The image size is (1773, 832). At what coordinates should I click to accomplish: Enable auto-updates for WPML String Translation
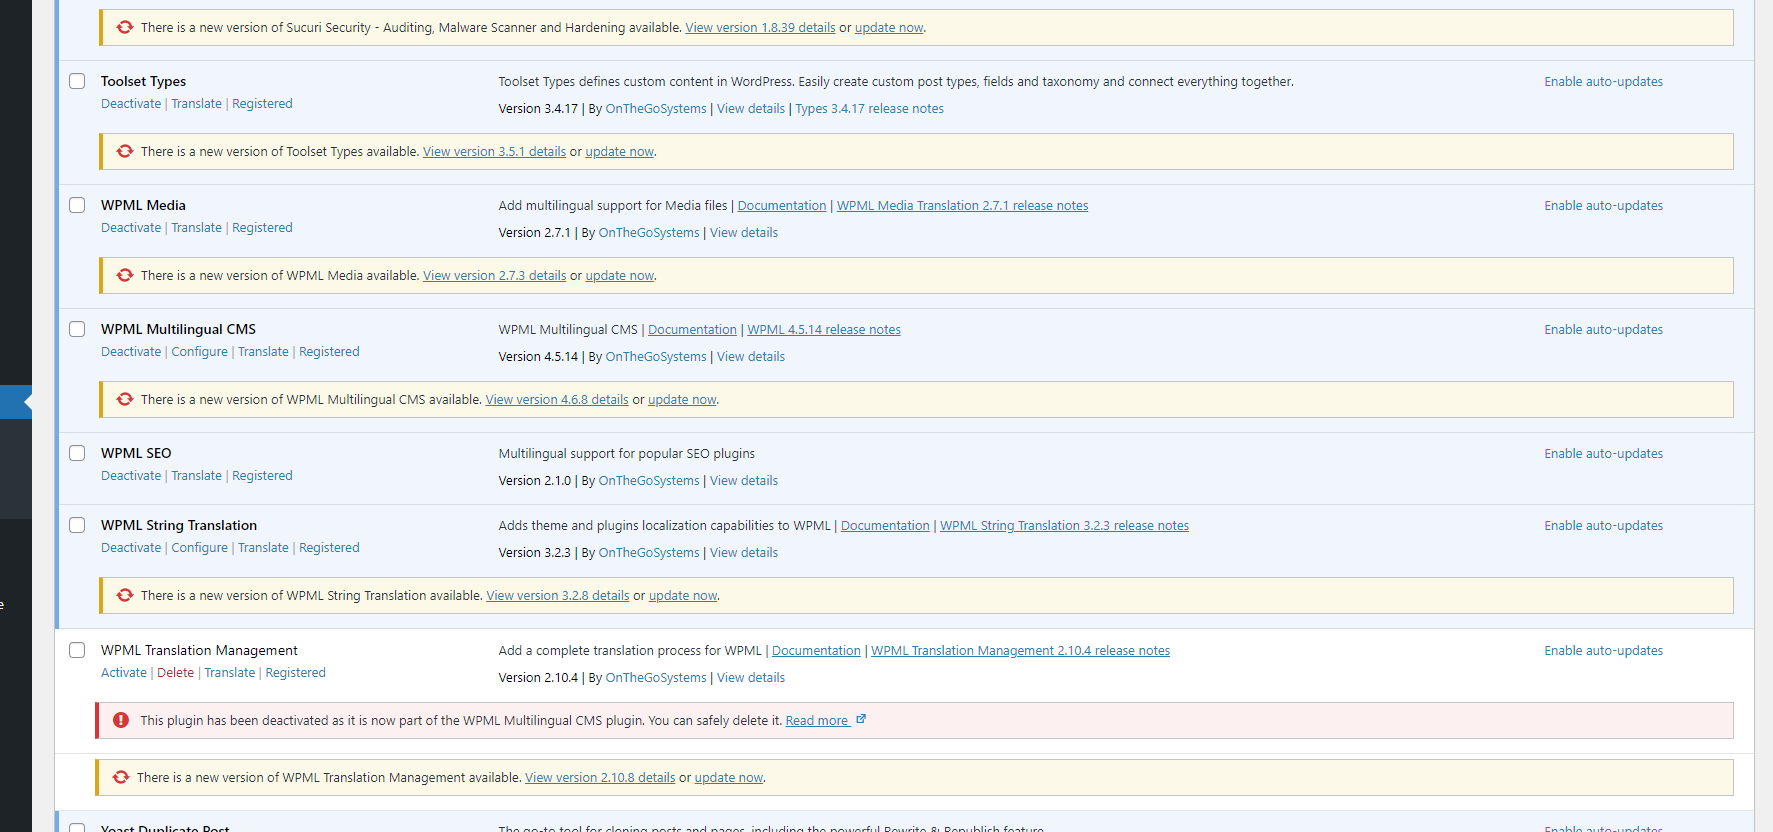(1603, 526)
